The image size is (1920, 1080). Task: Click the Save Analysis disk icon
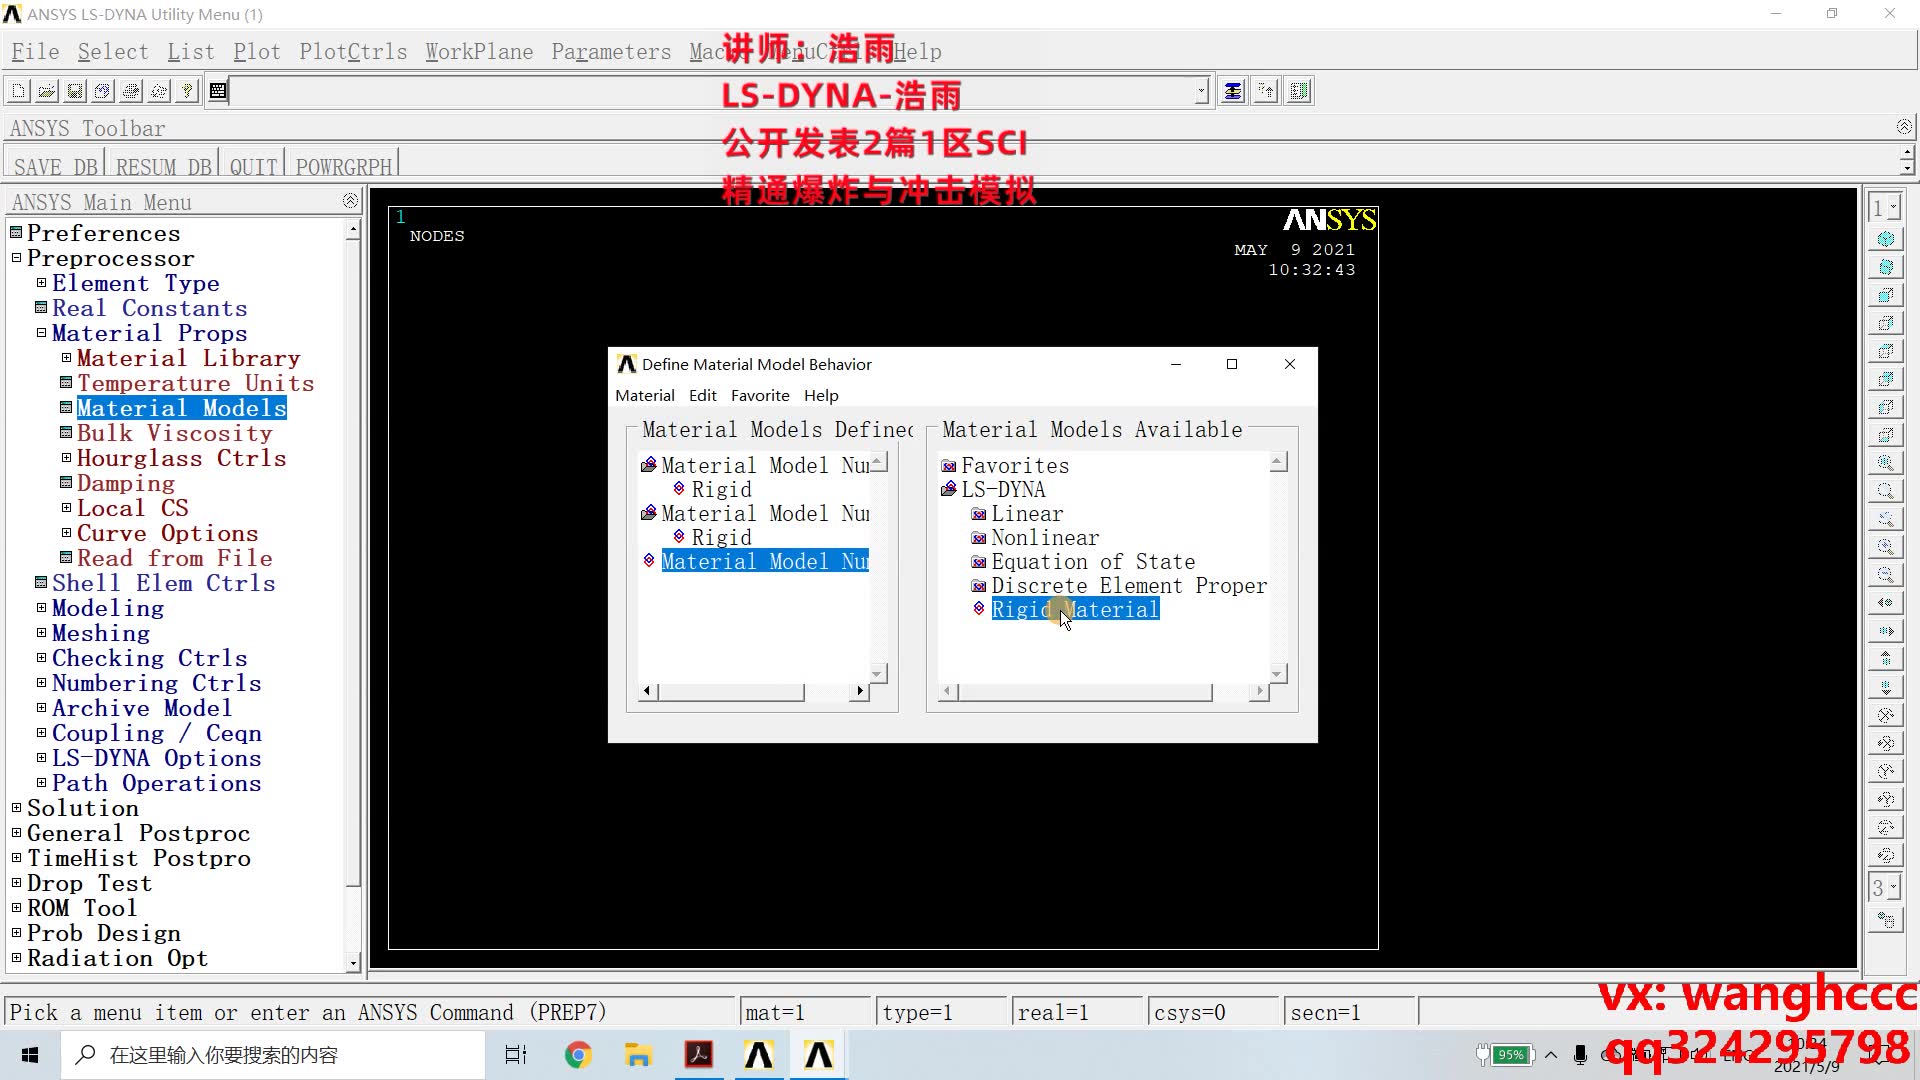75,91
